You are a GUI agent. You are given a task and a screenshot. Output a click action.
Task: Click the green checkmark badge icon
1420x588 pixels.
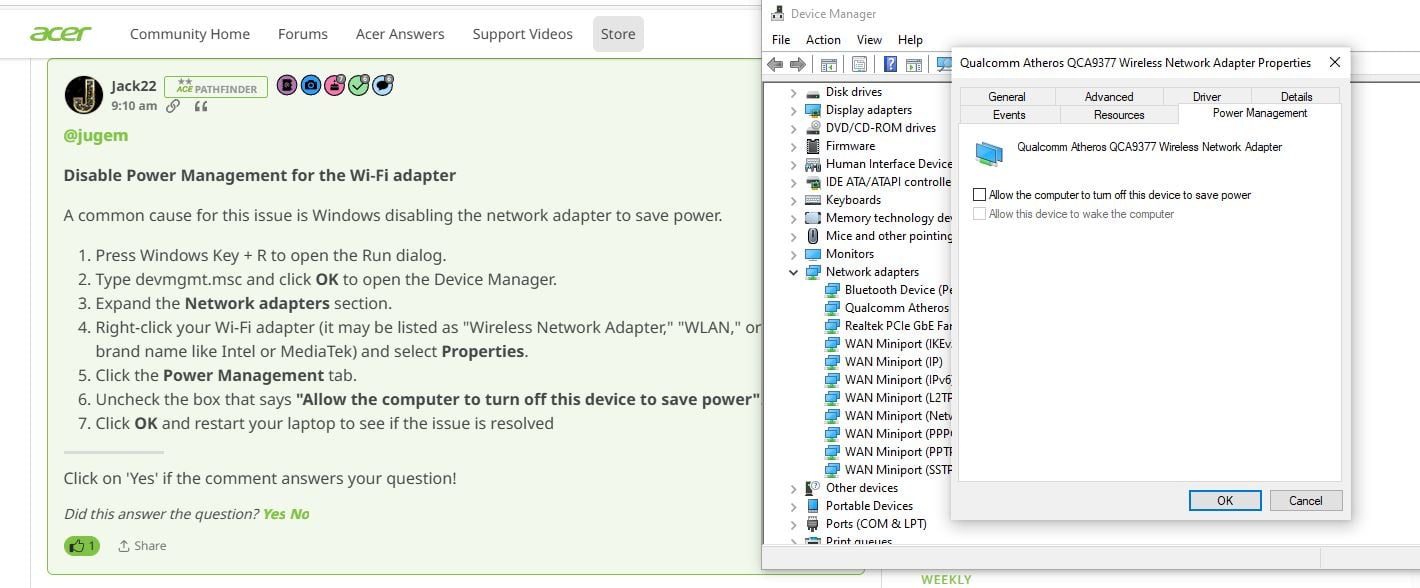[x=358, y=86]
